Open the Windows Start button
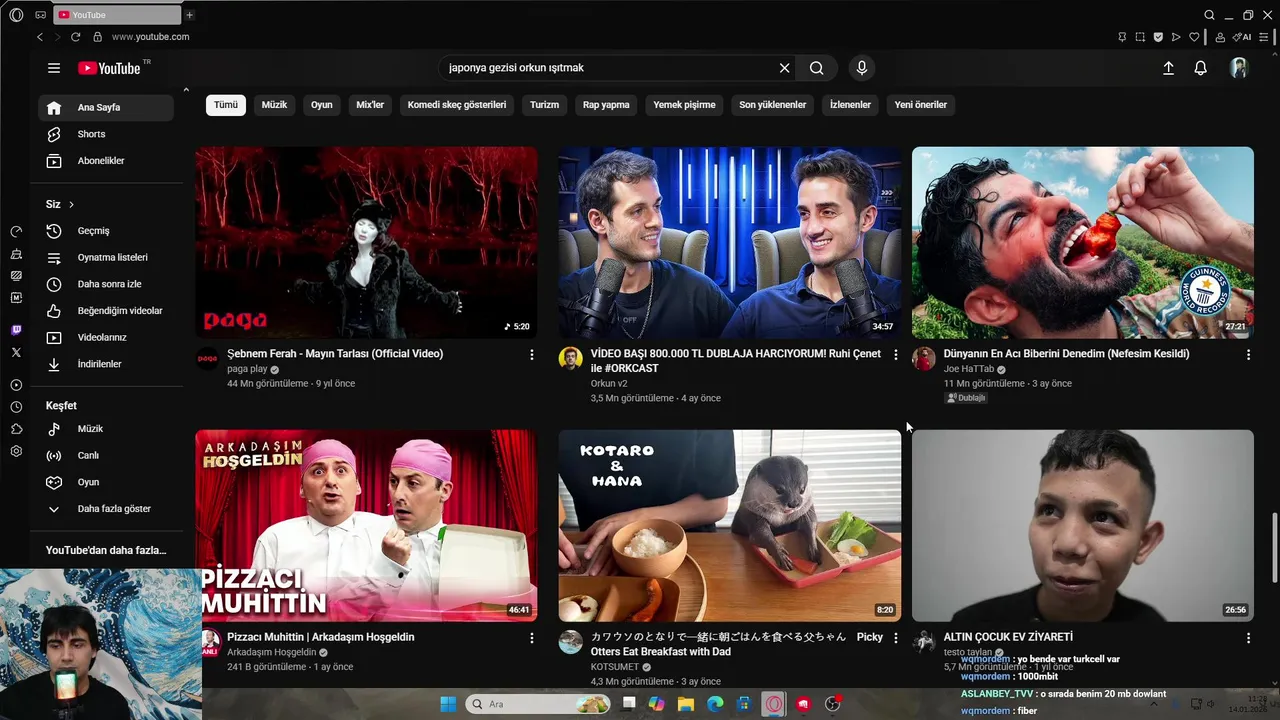The height and width of the screenshot is (720, 1280). click(448, 704)
